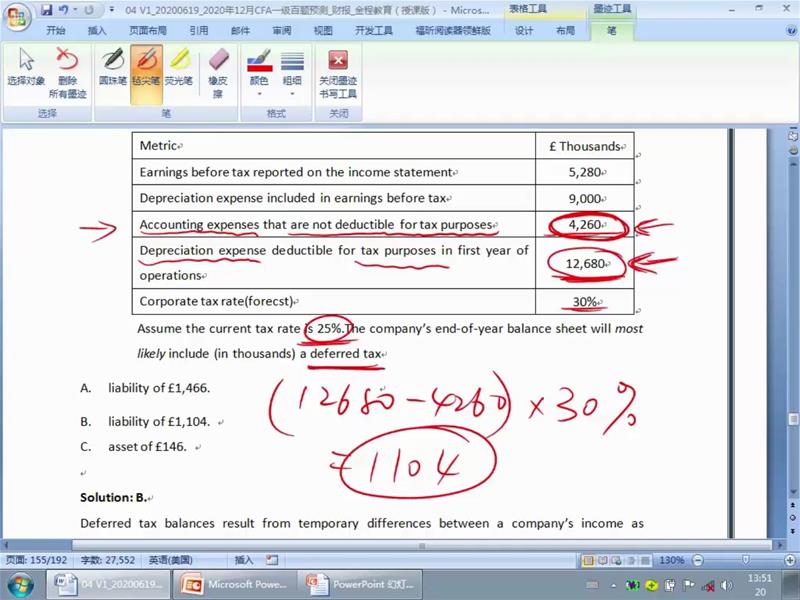Switch to Draft view button
800x600 pixels.
(x=645, y=560)
